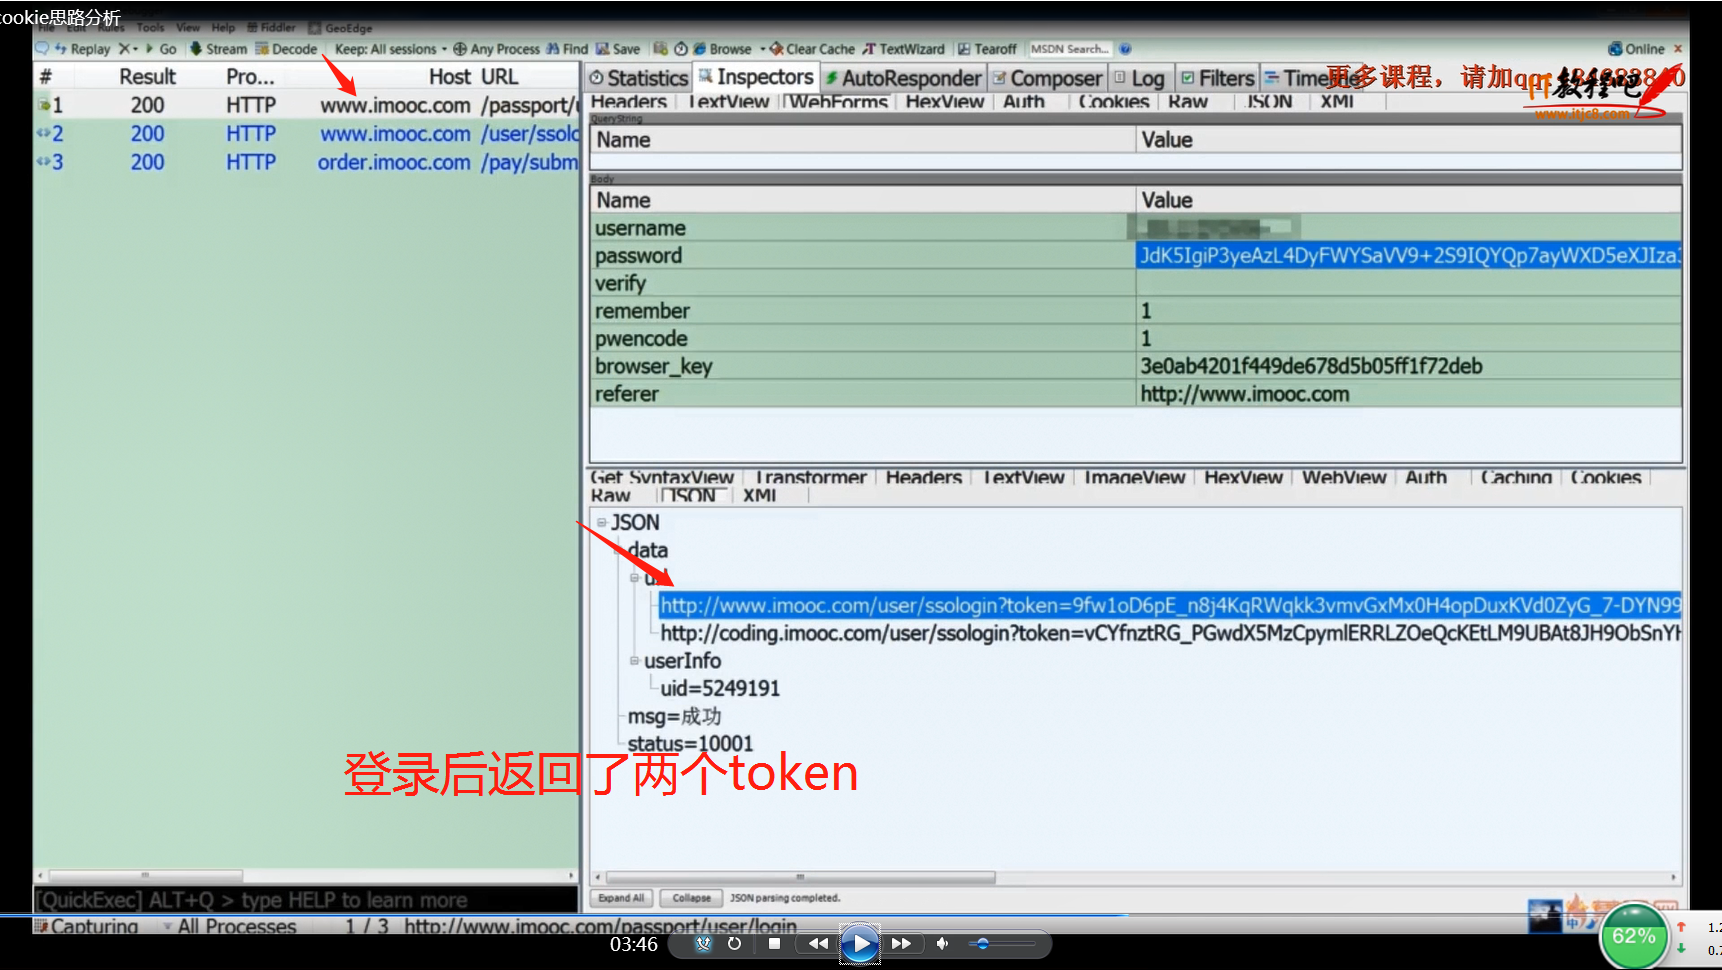Select session 2 www.imooc.com /user/ssologin

pos(307,134)
